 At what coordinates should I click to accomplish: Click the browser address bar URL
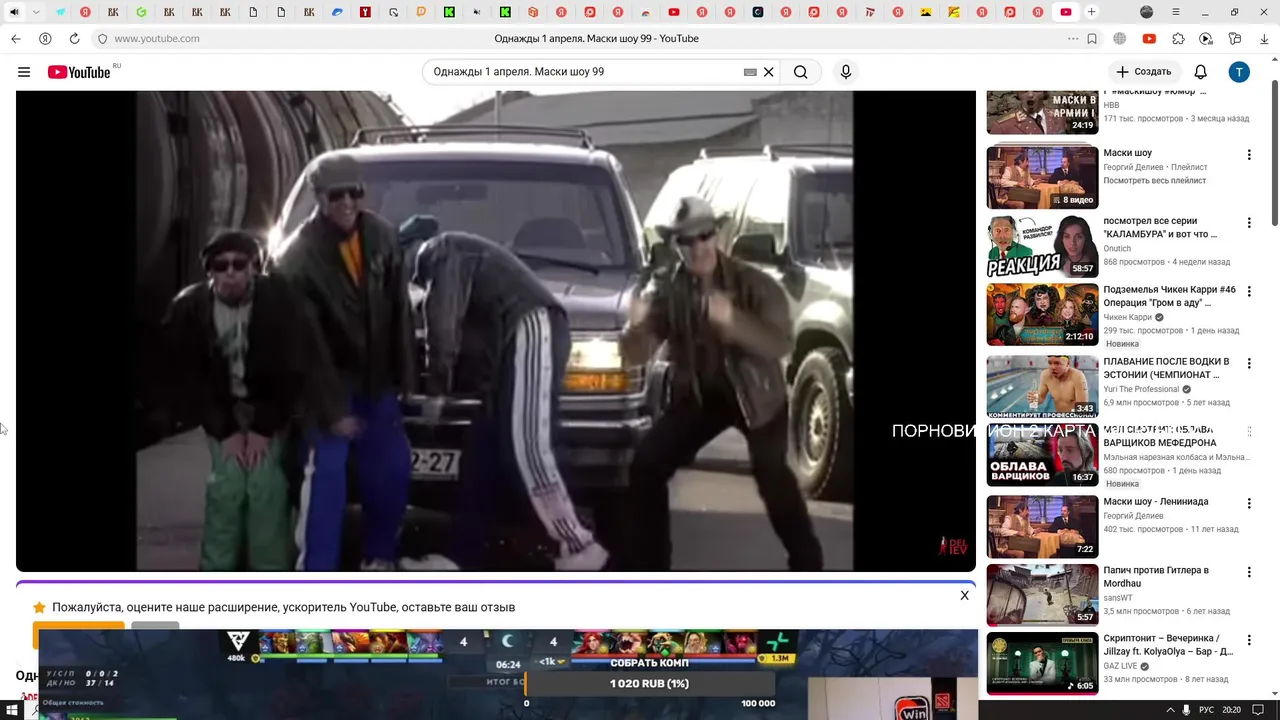[156, 39]
